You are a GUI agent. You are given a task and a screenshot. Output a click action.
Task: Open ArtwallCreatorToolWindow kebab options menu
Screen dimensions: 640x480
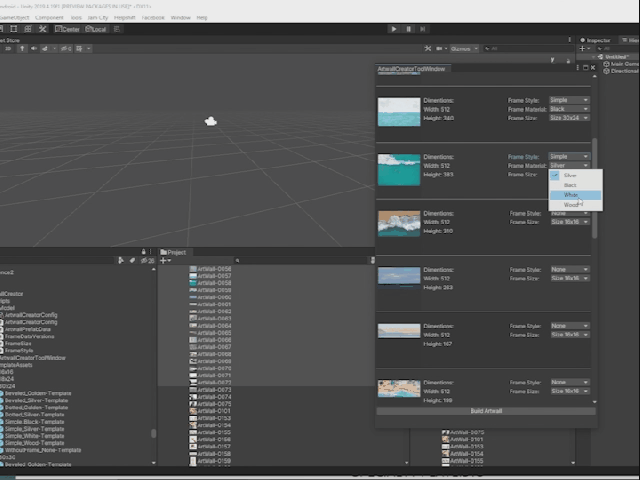[x=578, y=68]
